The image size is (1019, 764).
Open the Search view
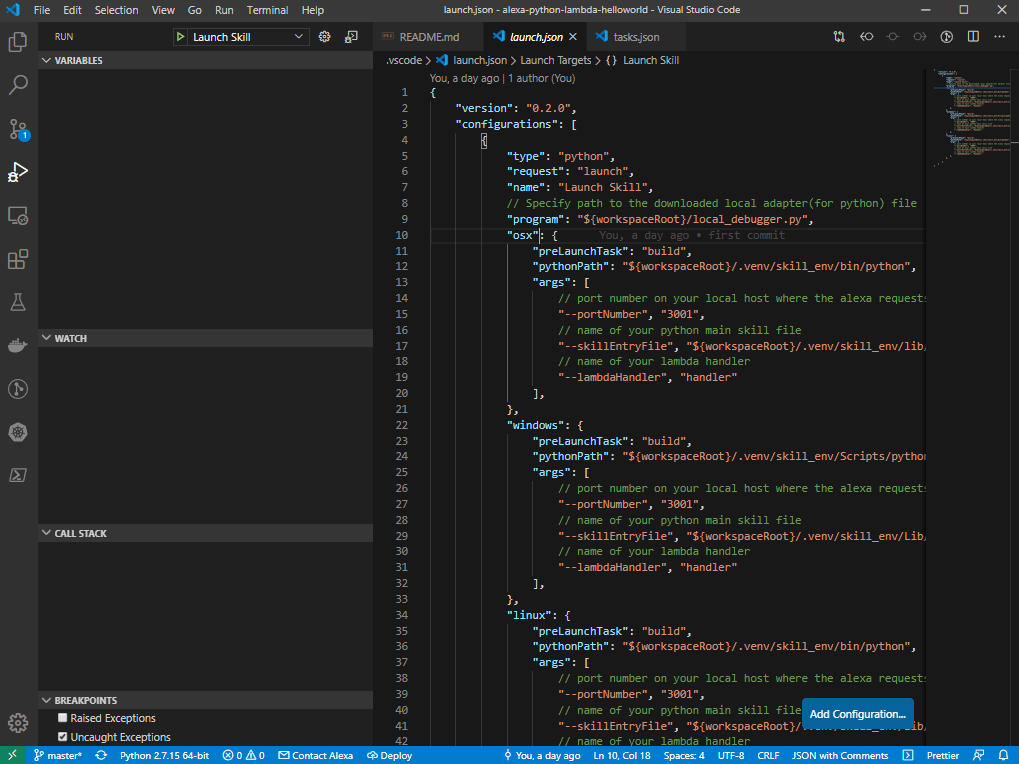tap(18, 86)
